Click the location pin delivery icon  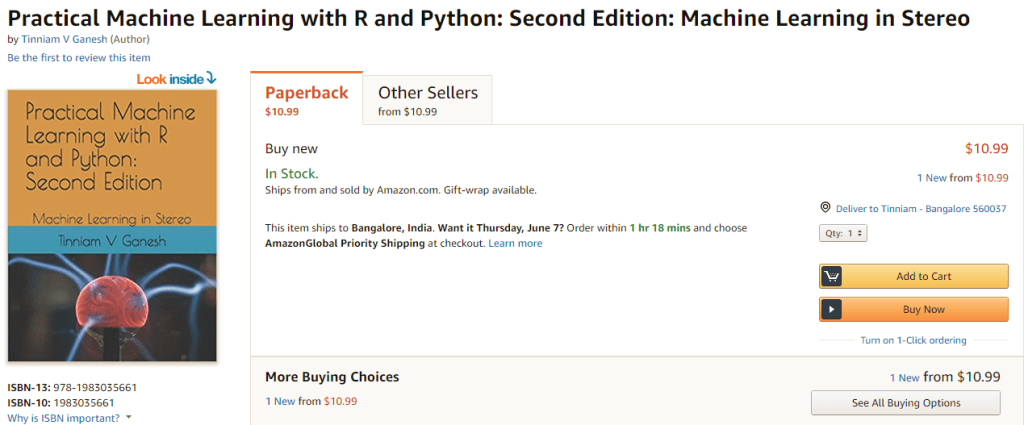point(825,208)
